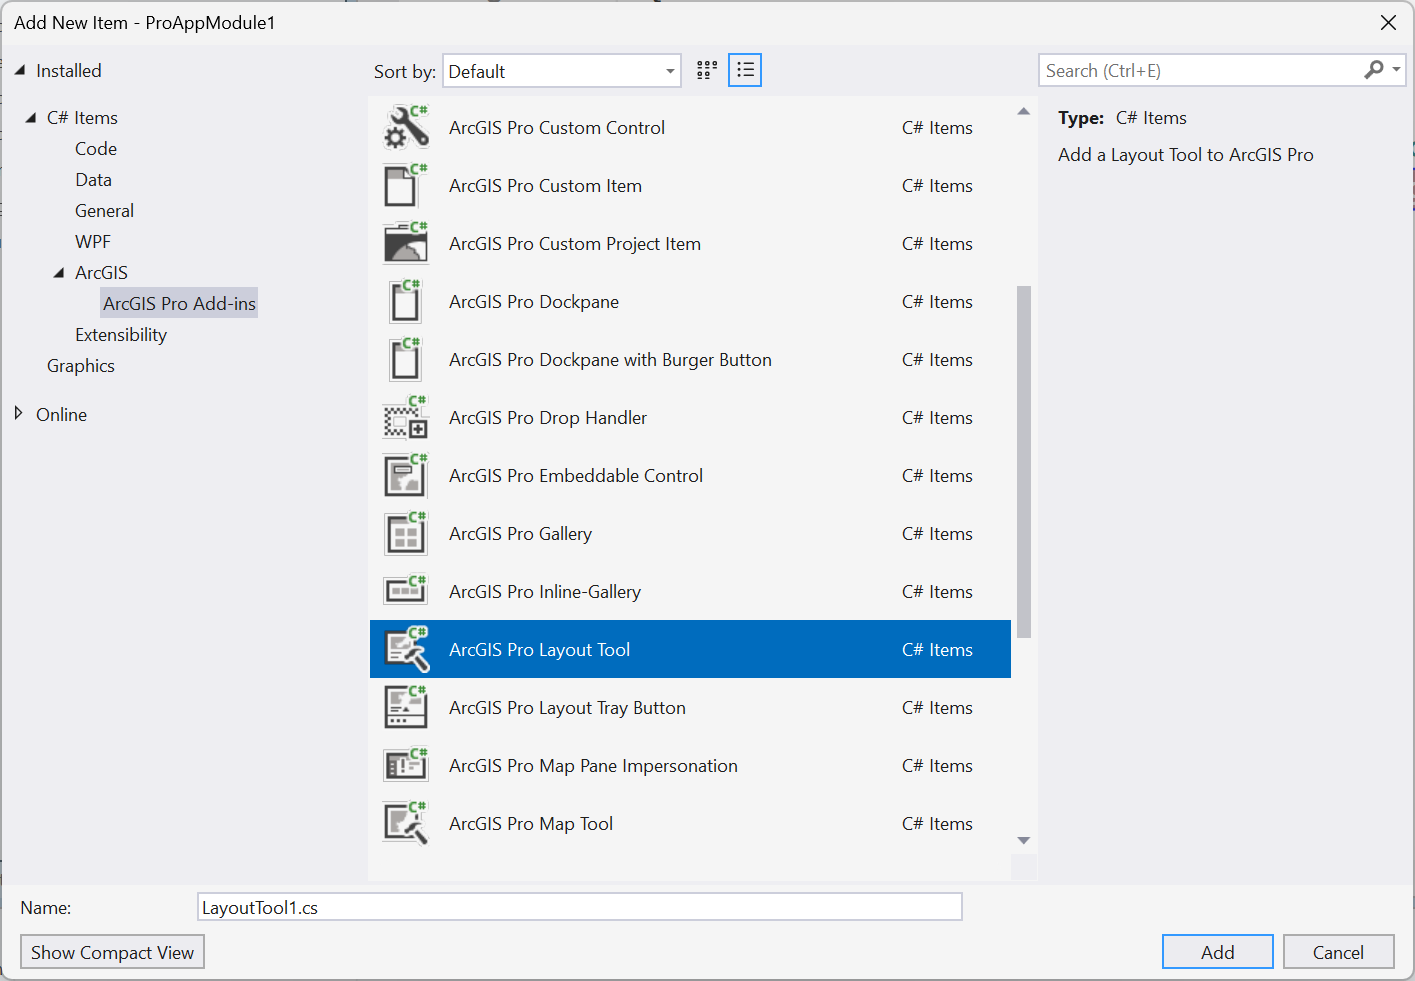Screen dimensions: 1415x981
Task: Select ArcGIS Pro Inline-Gallery text
Action: [545, 591]
